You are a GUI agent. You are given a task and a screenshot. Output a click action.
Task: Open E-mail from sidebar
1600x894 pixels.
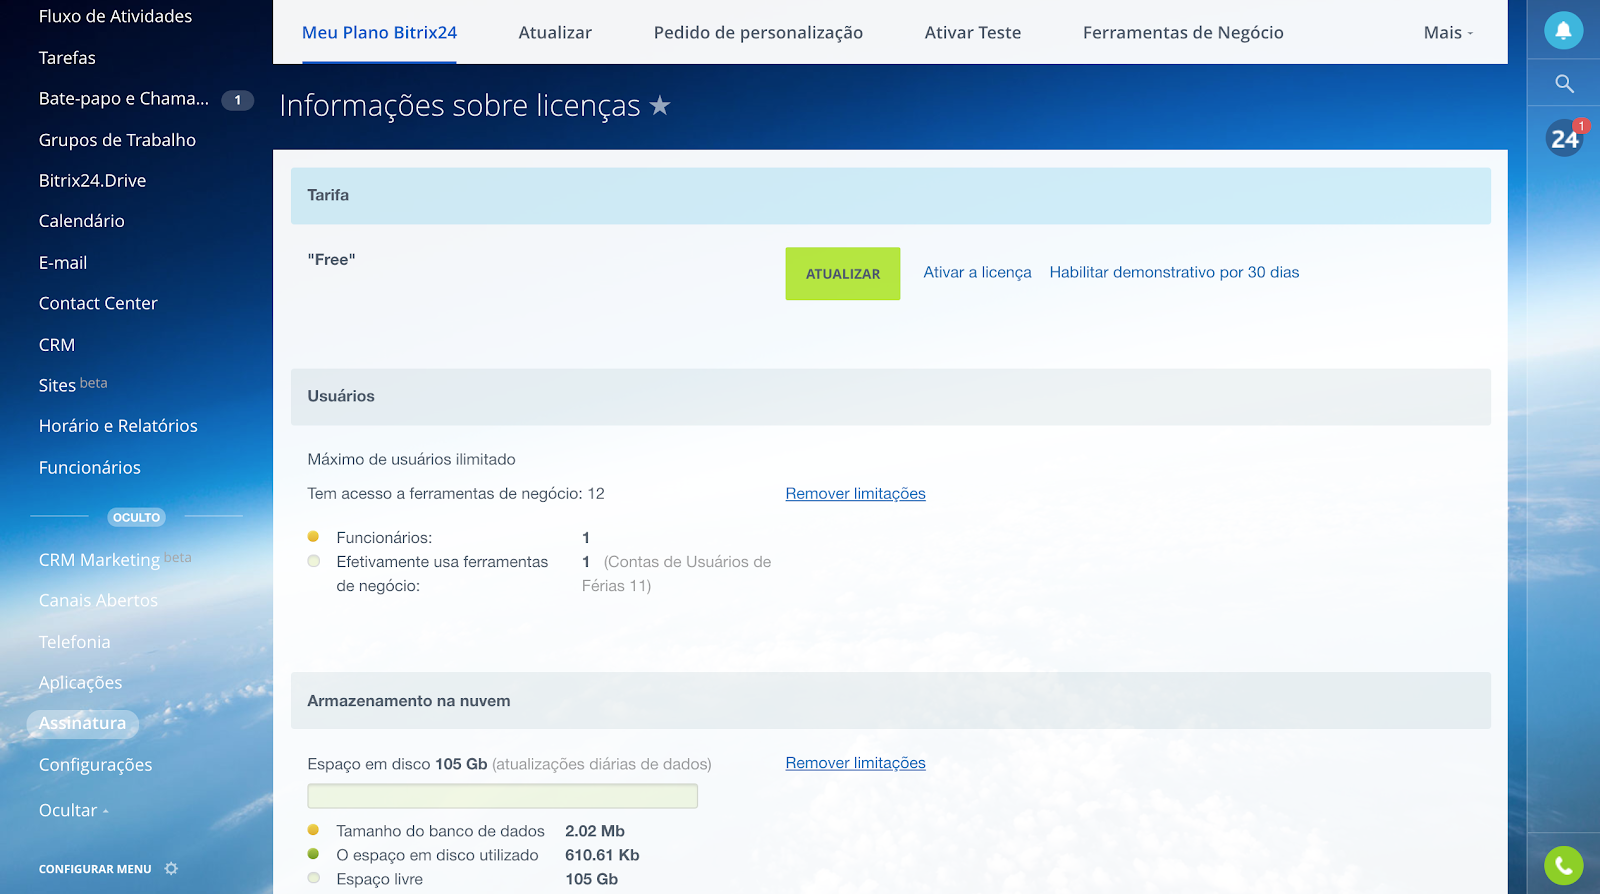pyautogui.click(x=63, y=263)
